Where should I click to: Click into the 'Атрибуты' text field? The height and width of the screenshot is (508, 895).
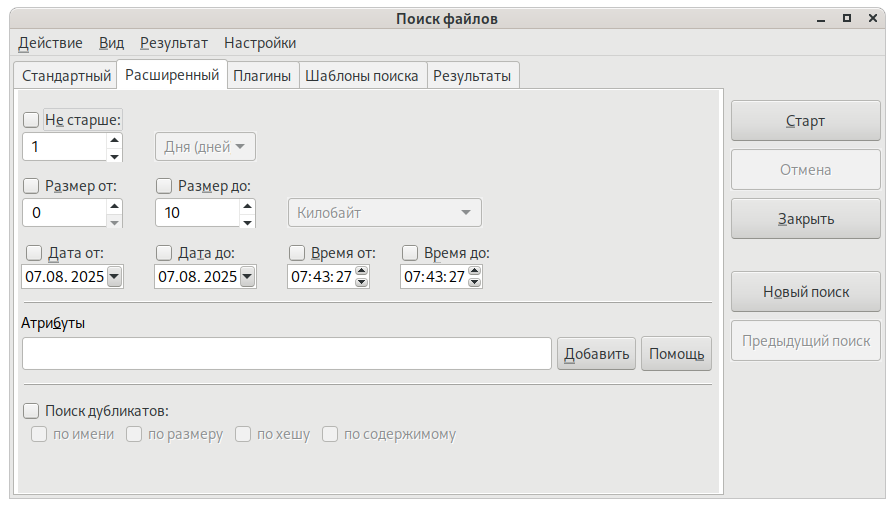286,354
